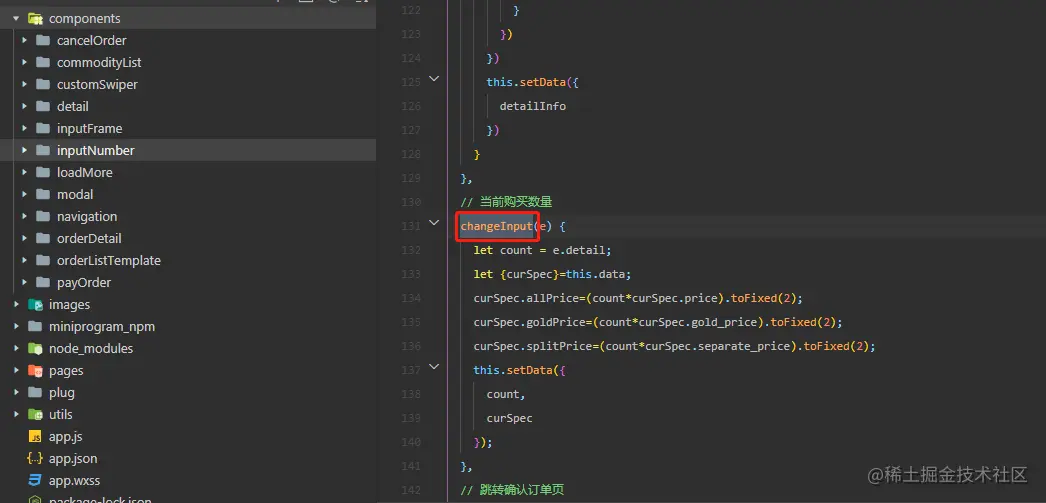The image size is (1046, 503).
Task: Select the inputNumber folder name
Action: click(x=95, y=151)
